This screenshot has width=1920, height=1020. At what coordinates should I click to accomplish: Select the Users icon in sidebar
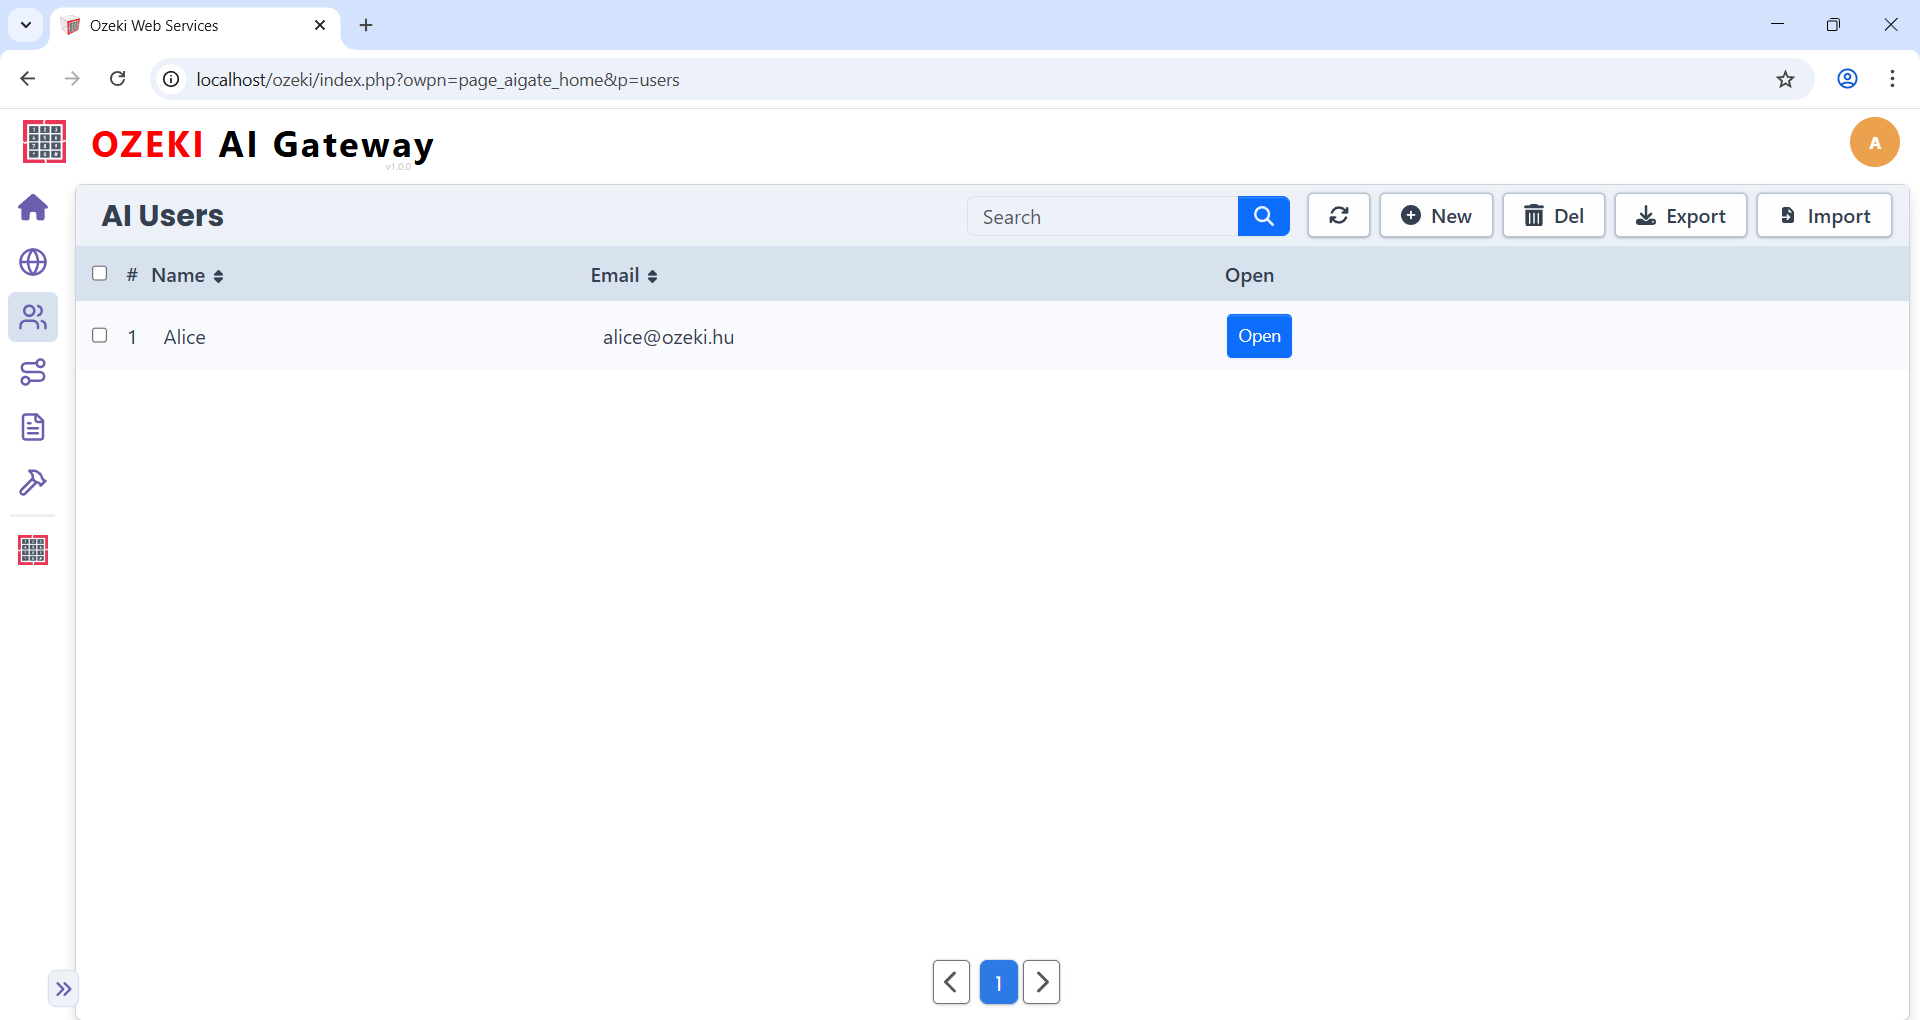[x=33, y=317]
